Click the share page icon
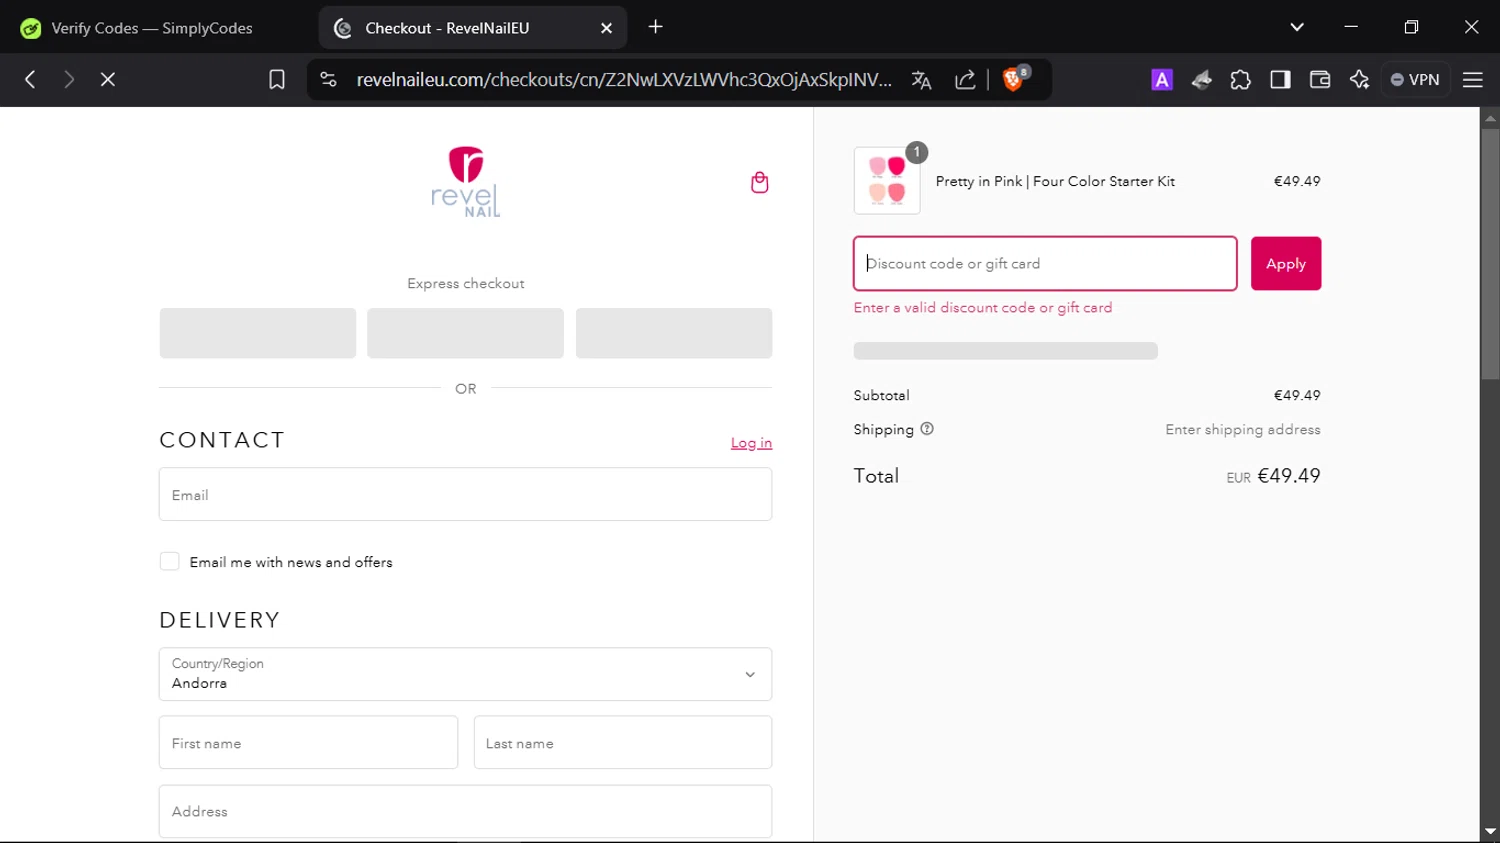Screen dimensions: 1500x843 click(965, 80)
